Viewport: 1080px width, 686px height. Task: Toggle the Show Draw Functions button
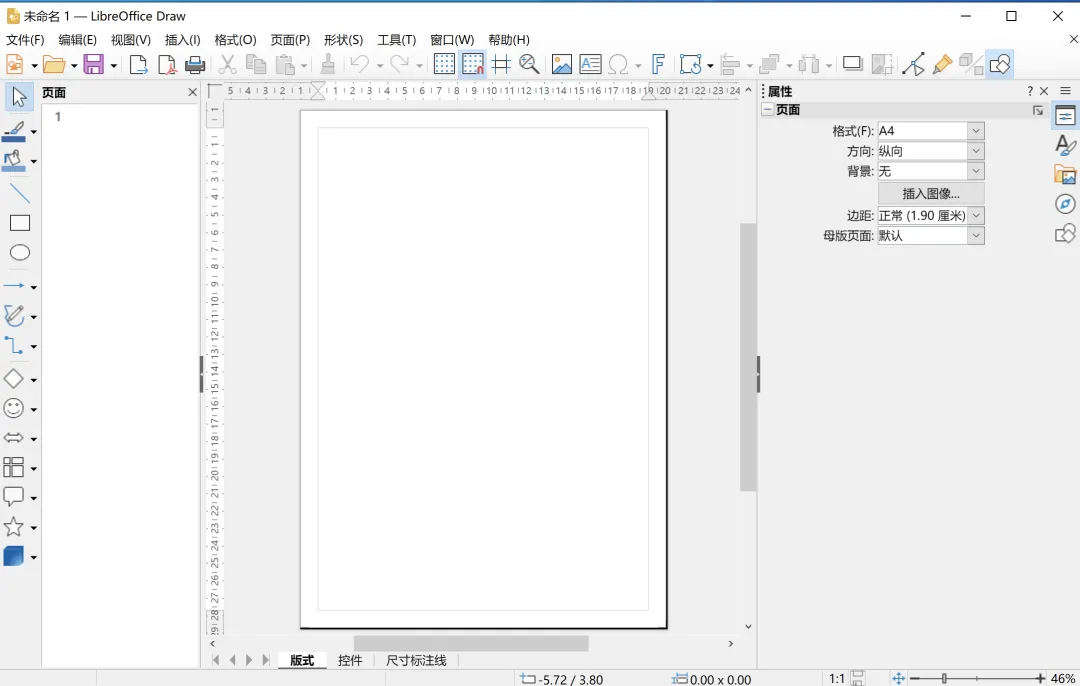pos(999,65)
